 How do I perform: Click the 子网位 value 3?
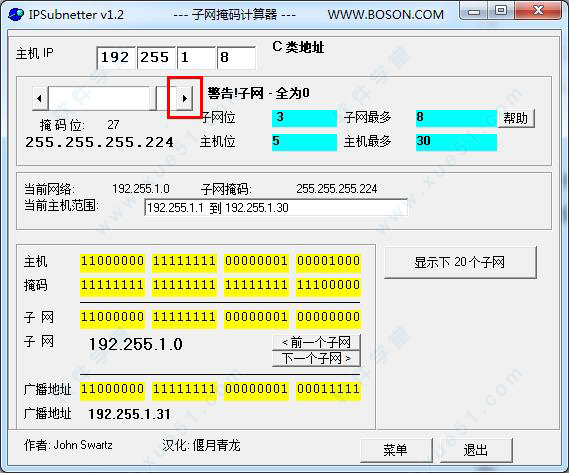(304, 118)
